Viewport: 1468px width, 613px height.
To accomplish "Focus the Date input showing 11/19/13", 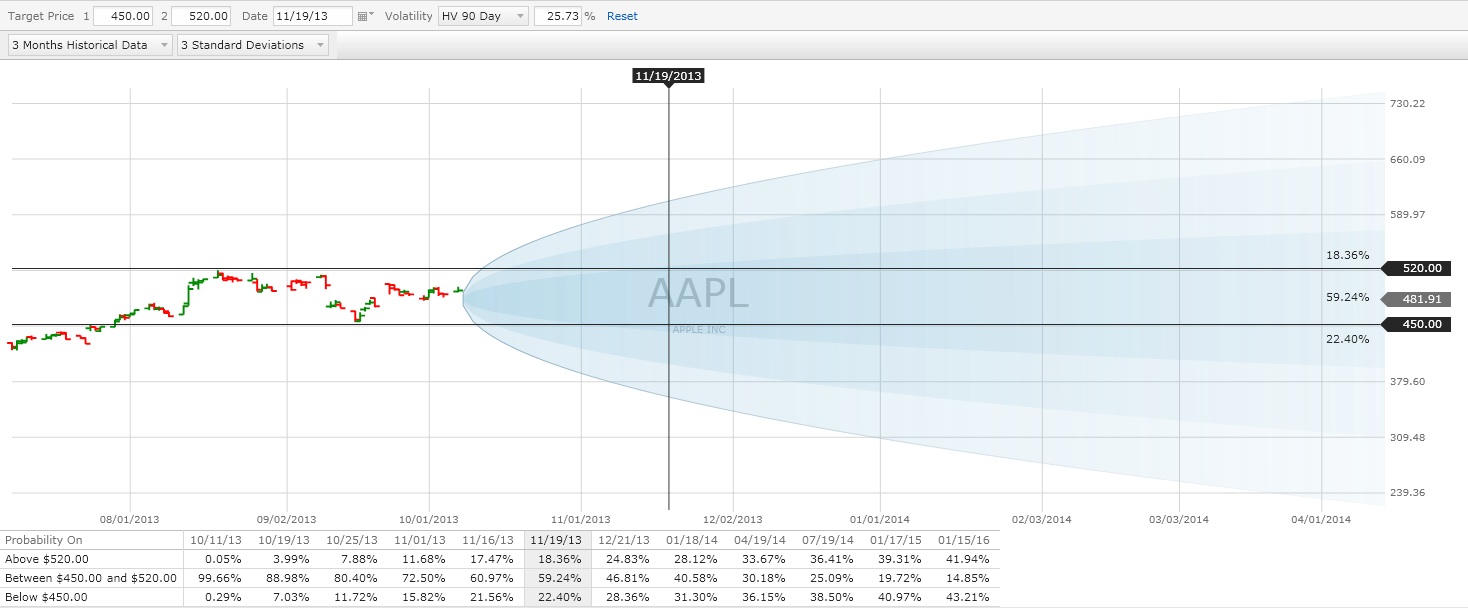I will tap(312, 16).
